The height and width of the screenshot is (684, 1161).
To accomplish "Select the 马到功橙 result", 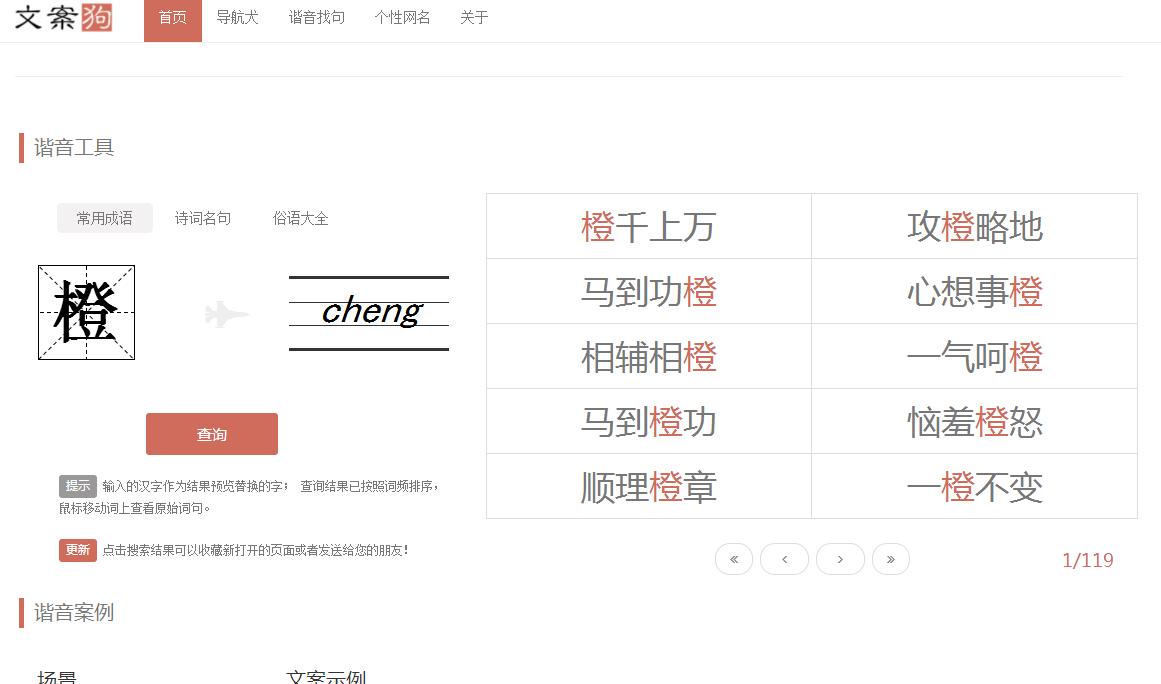I will point(648,291).
